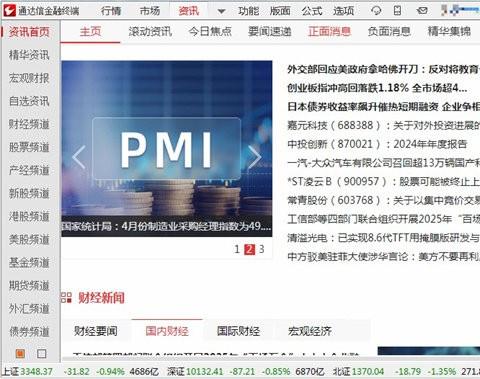The height and width of the screenshot is (379, 480).
Task: Go to previous carousel slide with left arrow
Action: pyautogui.click(x=79, y=157)
